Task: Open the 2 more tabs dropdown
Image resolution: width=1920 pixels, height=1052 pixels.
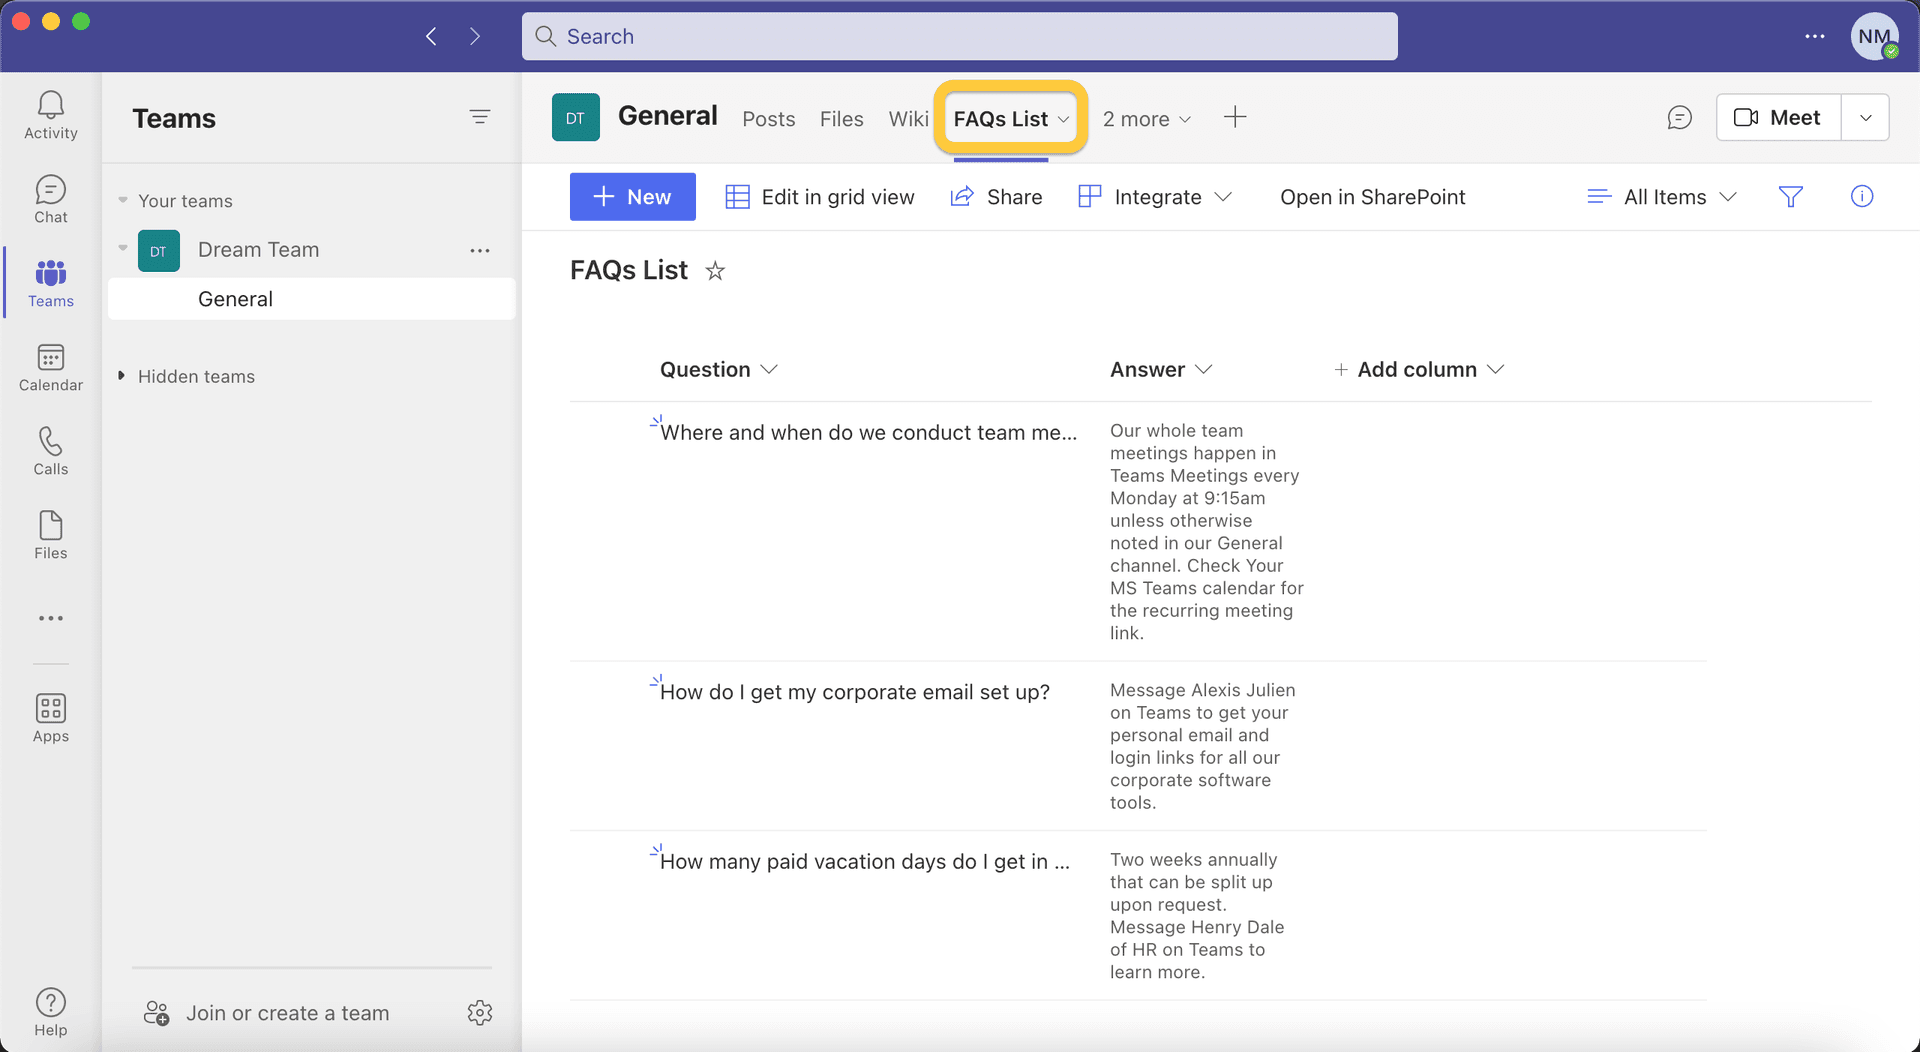Action: [1146, 119]
